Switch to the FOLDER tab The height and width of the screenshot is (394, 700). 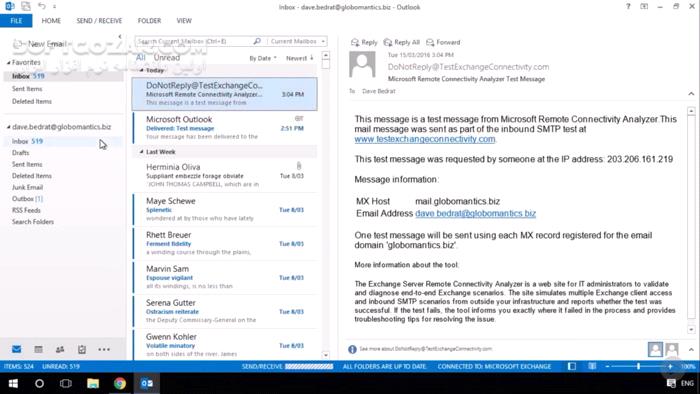[x=150, y=21]
